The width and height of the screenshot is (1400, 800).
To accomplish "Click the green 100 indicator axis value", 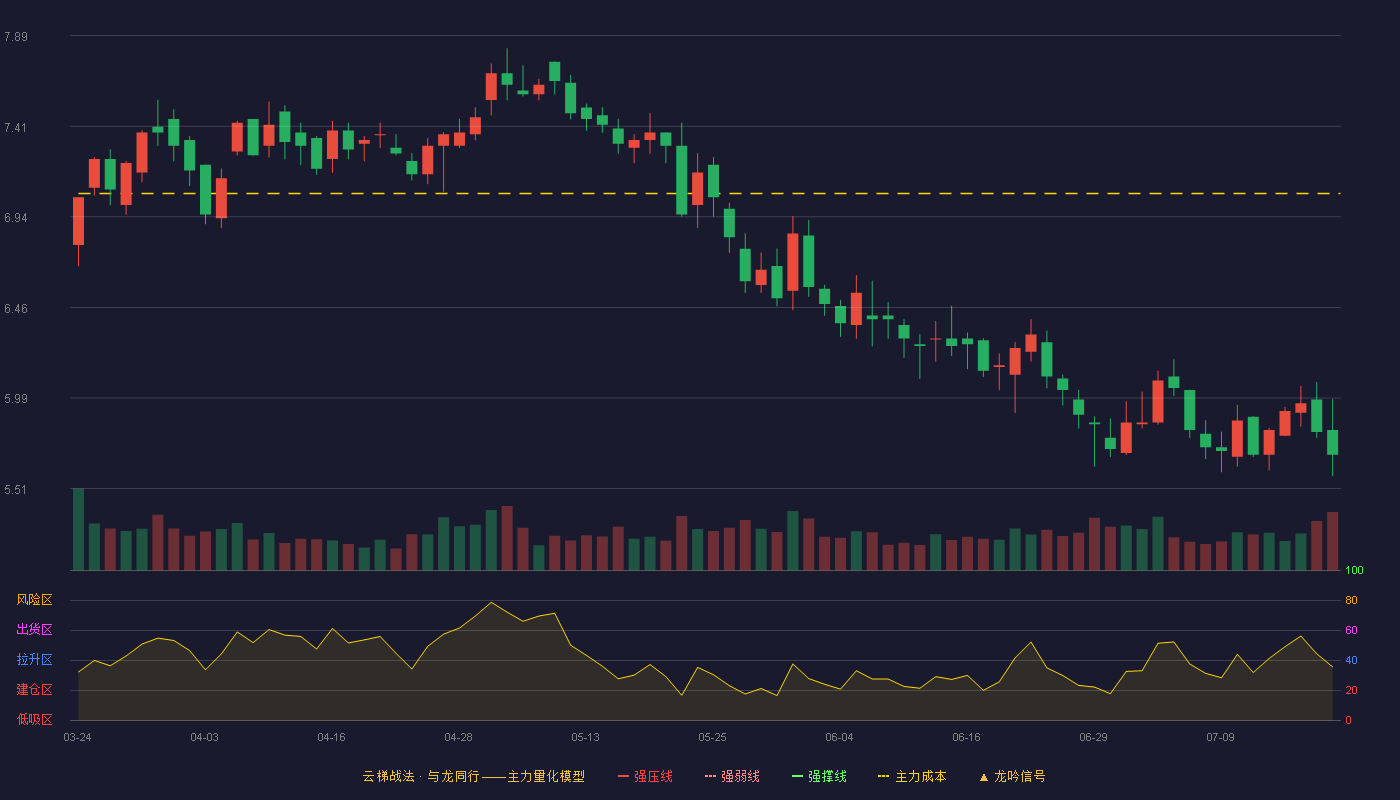I will (x=1354, y=571).
